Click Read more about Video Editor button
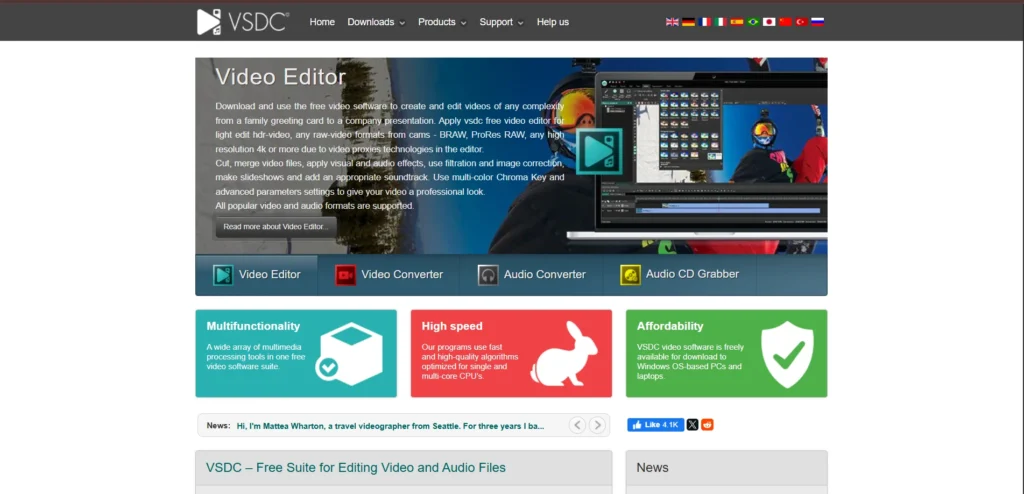The height and width of the screenshot is (494, 1024). coord(276,227)
